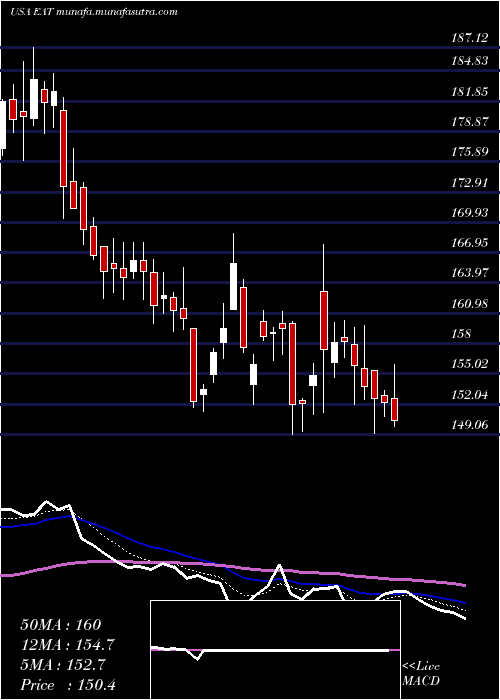Select the 169.93 price level label

click(470, 213)
